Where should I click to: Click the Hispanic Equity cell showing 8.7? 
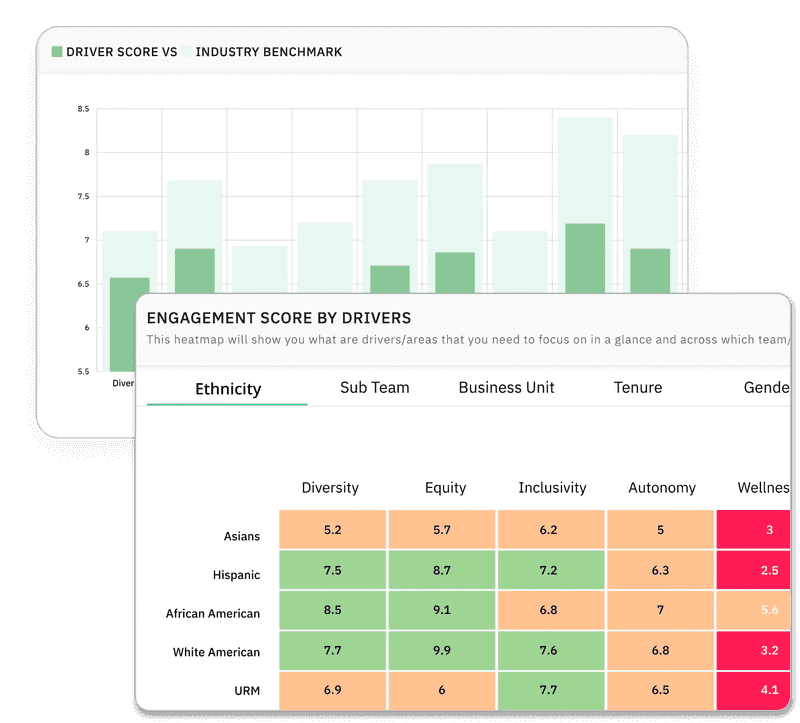coord(442,570)
